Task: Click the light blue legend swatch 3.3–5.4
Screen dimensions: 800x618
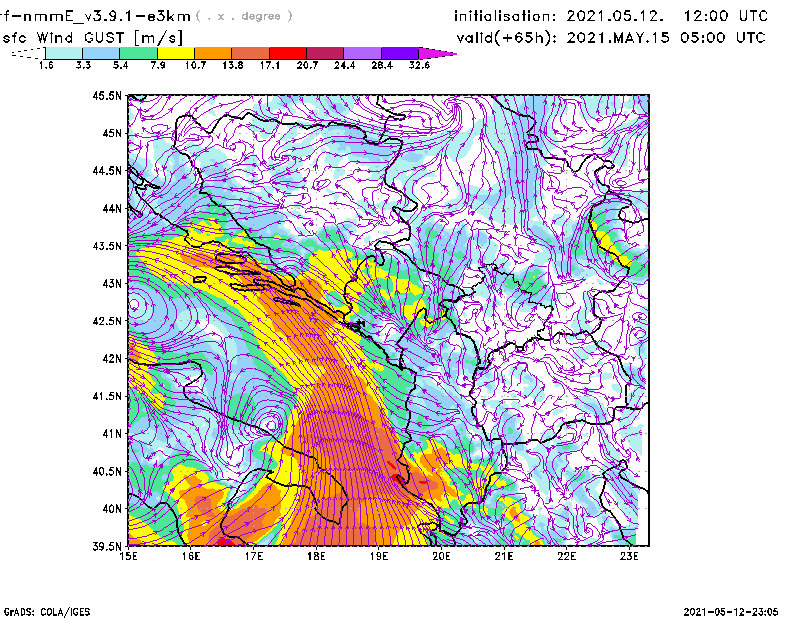Action: [101, 53]
